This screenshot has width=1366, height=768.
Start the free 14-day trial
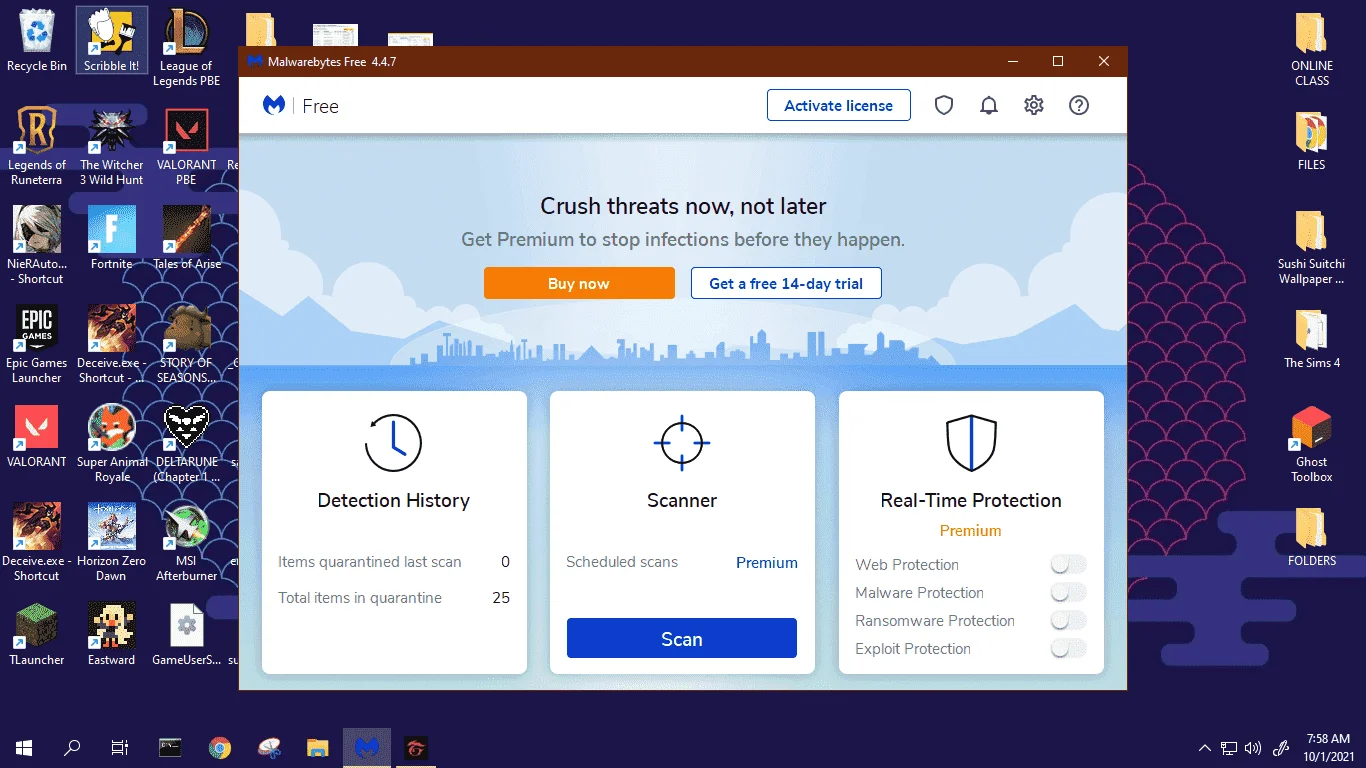(786, 283)
